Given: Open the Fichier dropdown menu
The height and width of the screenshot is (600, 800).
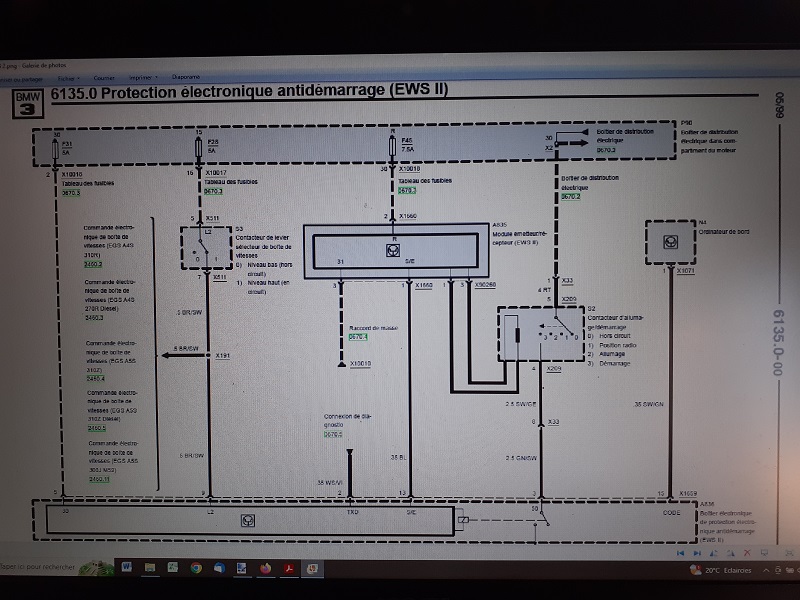Looking at the screenshot, I should pos(68,79).
